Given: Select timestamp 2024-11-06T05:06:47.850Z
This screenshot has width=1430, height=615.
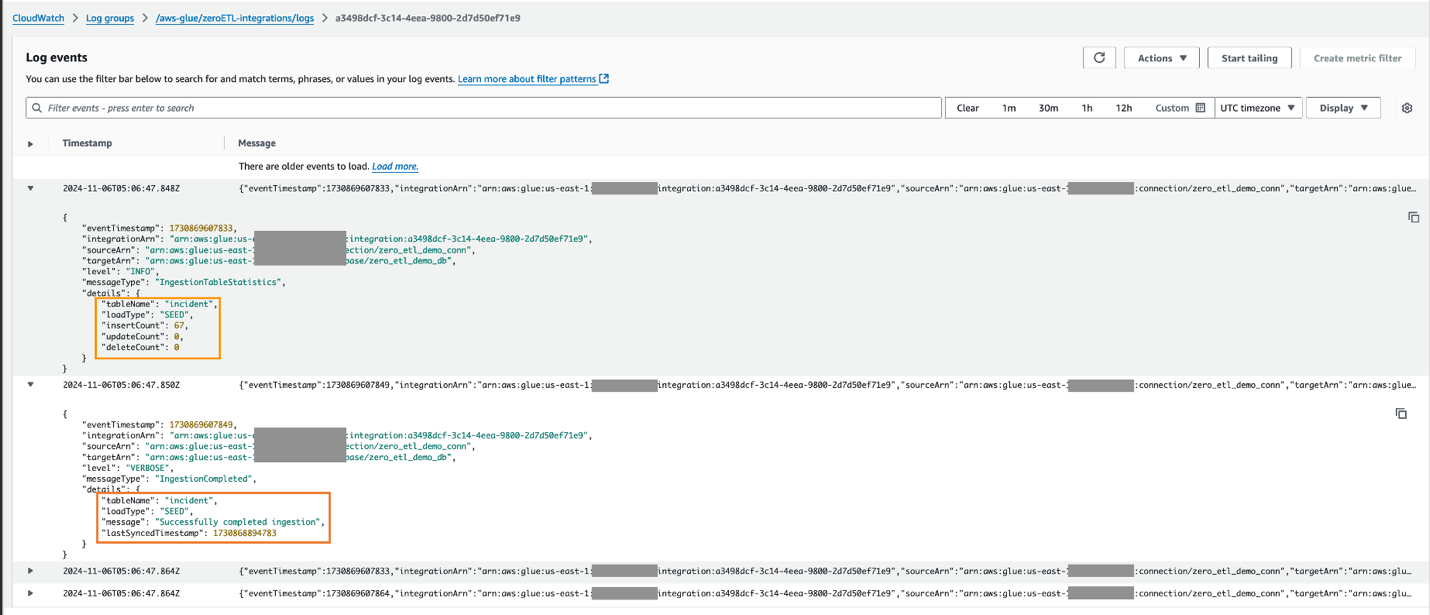Looking at the screenshot, I should [121, 384].
